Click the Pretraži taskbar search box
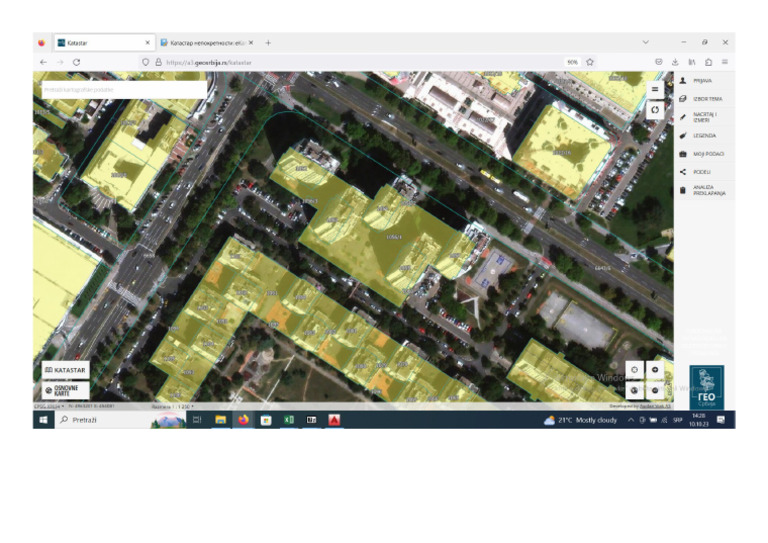 (x=120, y=420)
